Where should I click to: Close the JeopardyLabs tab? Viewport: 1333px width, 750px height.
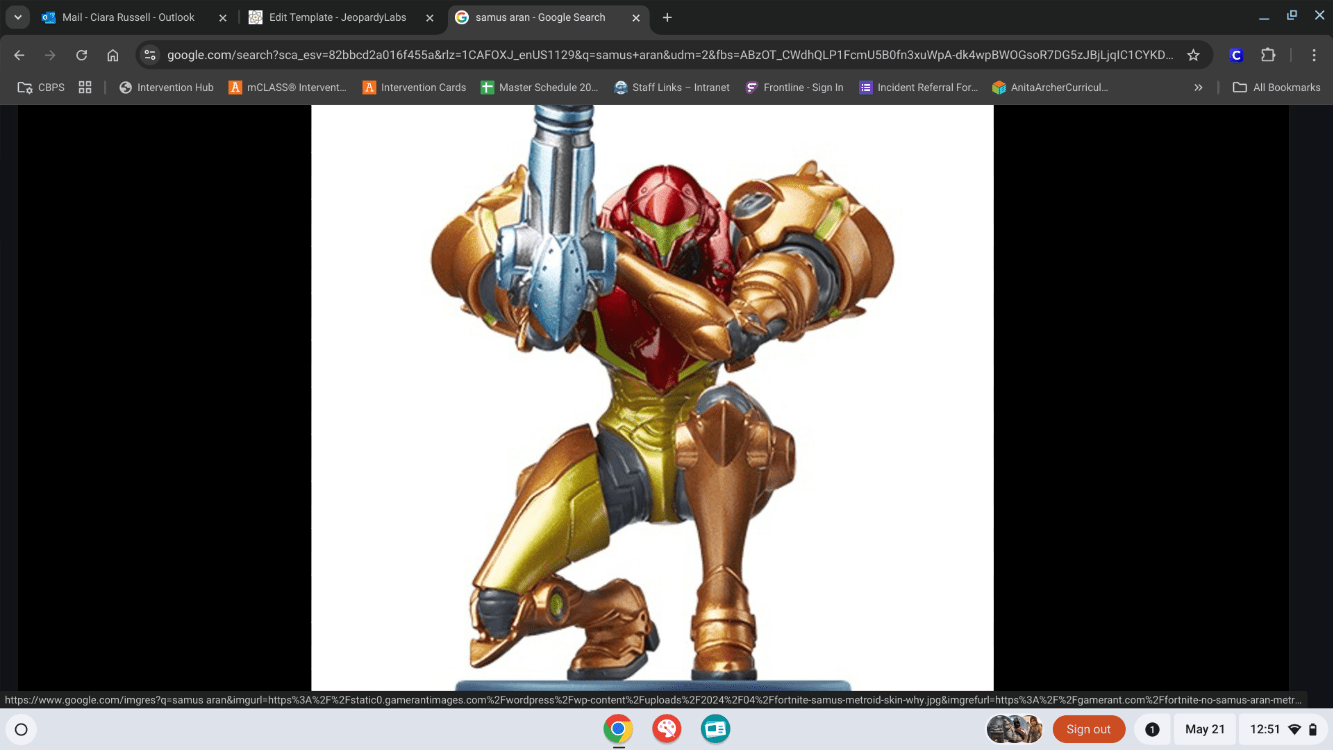[430, 17]
